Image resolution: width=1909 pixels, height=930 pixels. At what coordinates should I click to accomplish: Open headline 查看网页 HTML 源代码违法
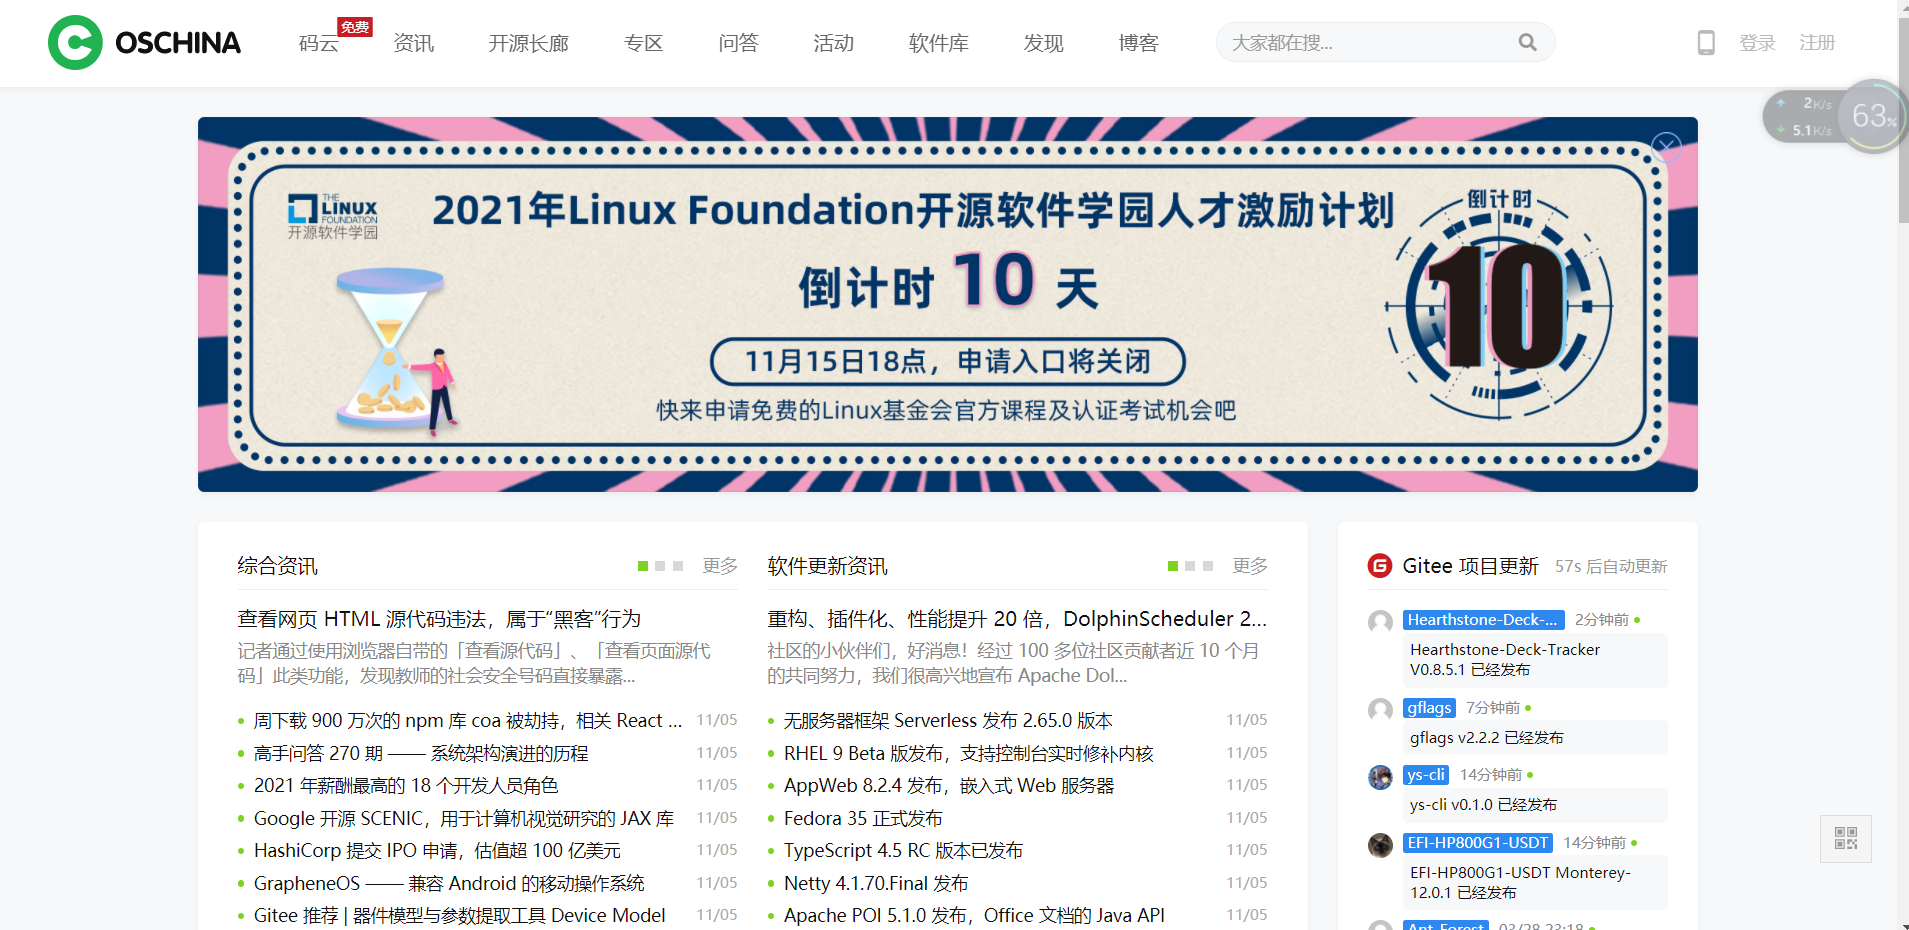439,619
